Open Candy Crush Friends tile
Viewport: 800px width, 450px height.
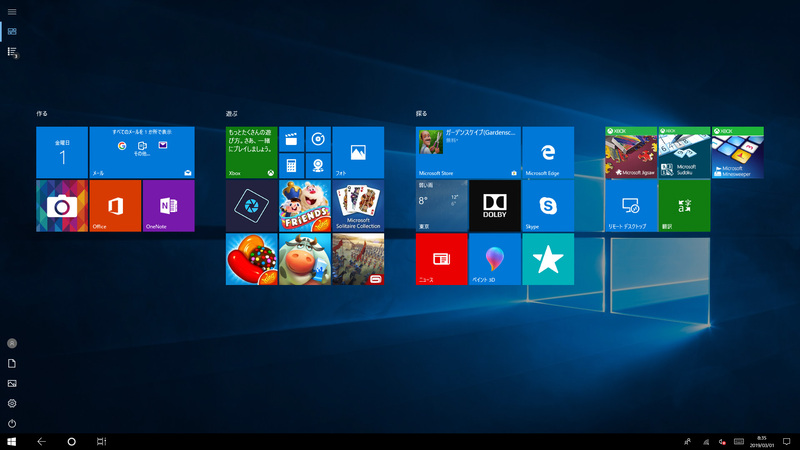(x=305, y=206)
